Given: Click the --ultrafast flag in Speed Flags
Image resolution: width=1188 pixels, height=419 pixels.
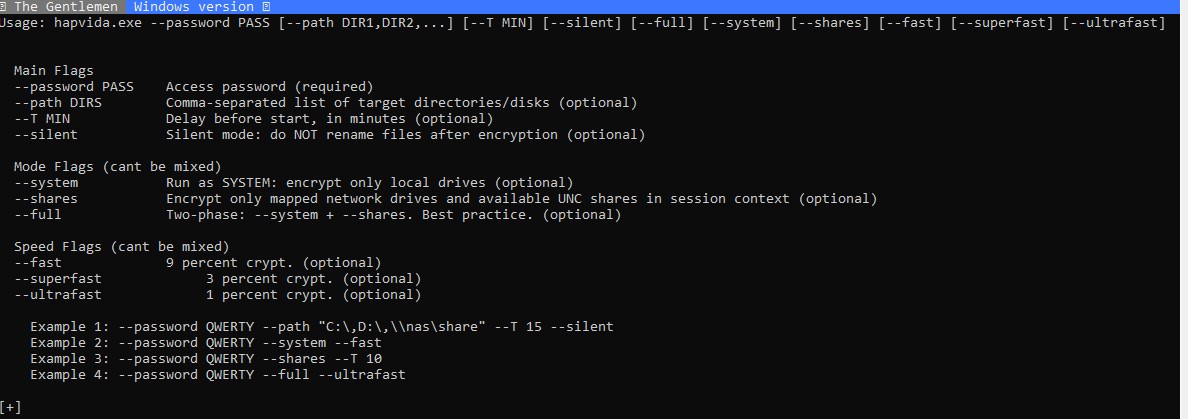Looking at the screenshot, I should coord(58,295).
